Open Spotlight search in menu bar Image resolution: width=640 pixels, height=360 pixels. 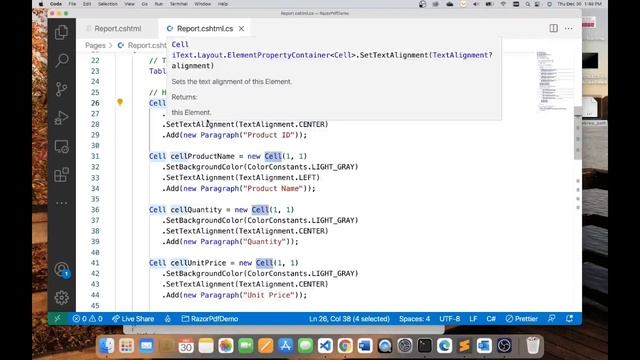pyautogui.click(x=527, y=4)
